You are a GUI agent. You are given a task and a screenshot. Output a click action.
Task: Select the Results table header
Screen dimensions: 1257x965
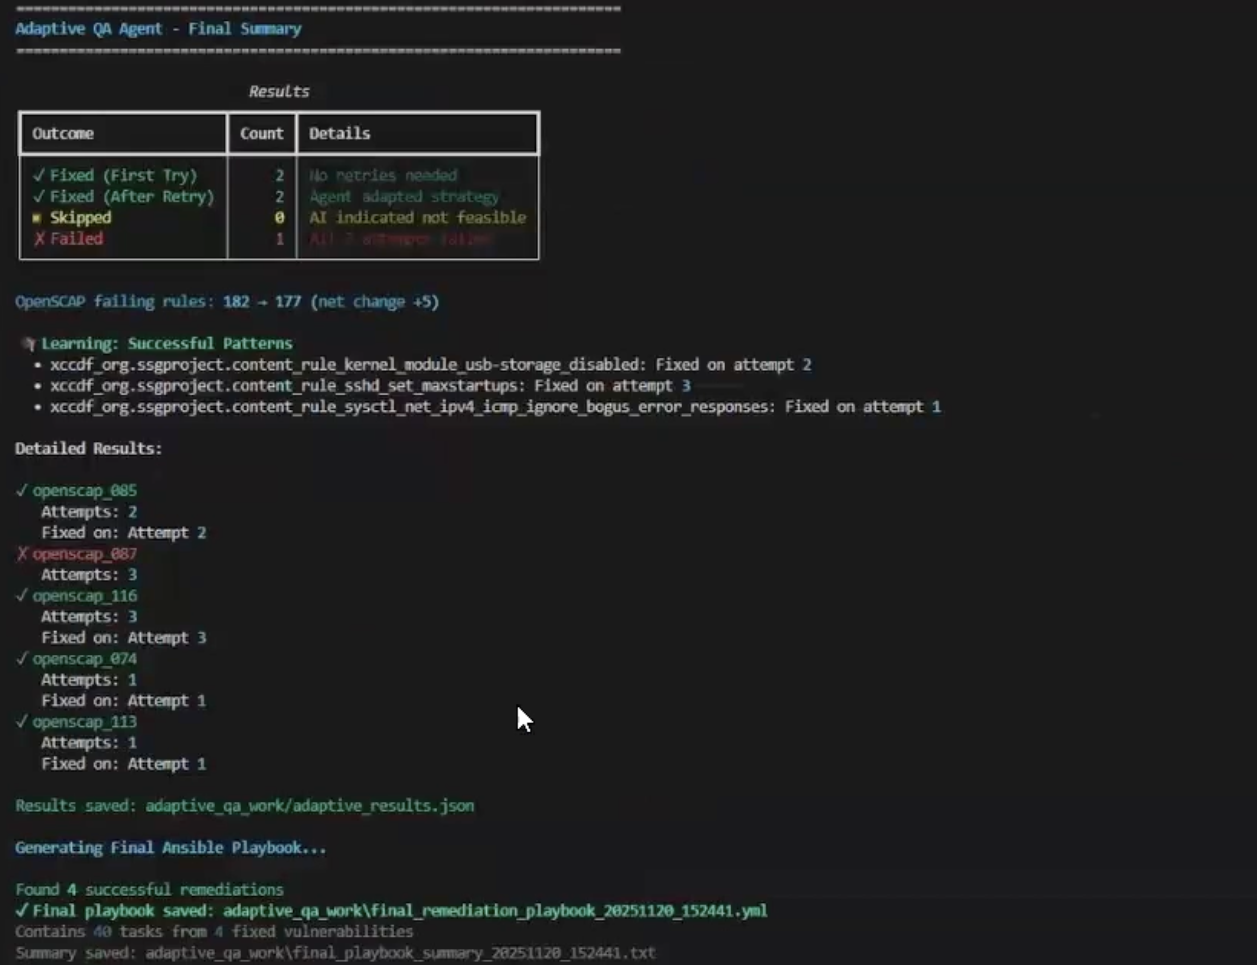tap(281, 90)
